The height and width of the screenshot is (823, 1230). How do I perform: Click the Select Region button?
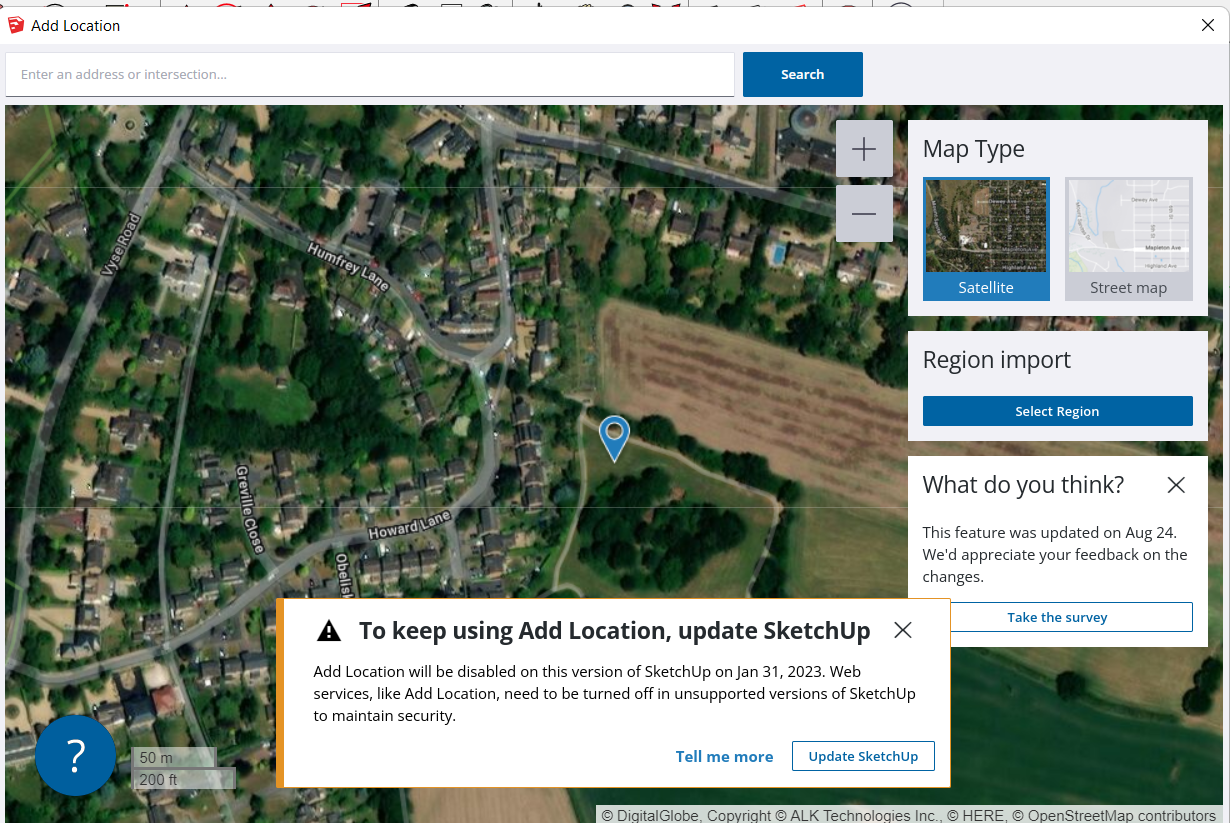pyautogui.click(x=1057, y=411)
